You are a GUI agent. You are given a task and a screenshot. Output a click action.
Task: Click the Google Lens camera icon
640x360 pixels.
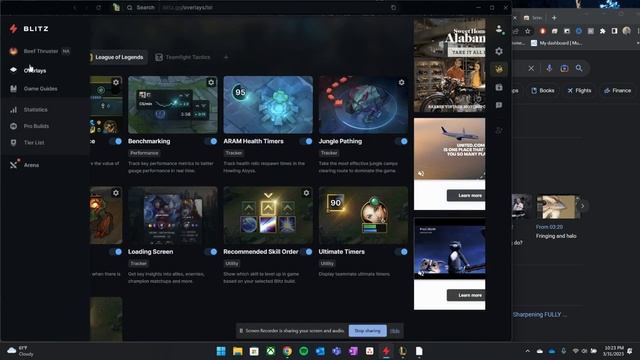pyautogui.click(x=564, y=69)
